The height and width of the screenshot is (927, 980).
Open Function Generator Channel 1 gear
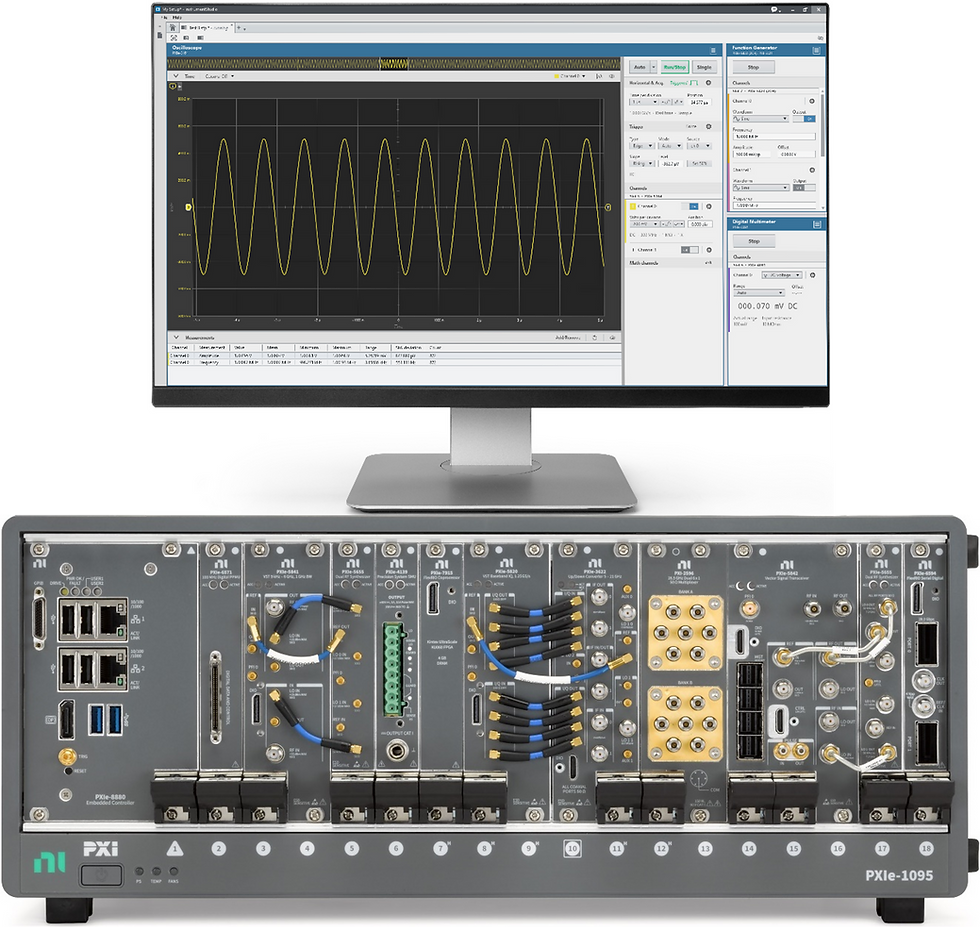(x=812, y=170)
